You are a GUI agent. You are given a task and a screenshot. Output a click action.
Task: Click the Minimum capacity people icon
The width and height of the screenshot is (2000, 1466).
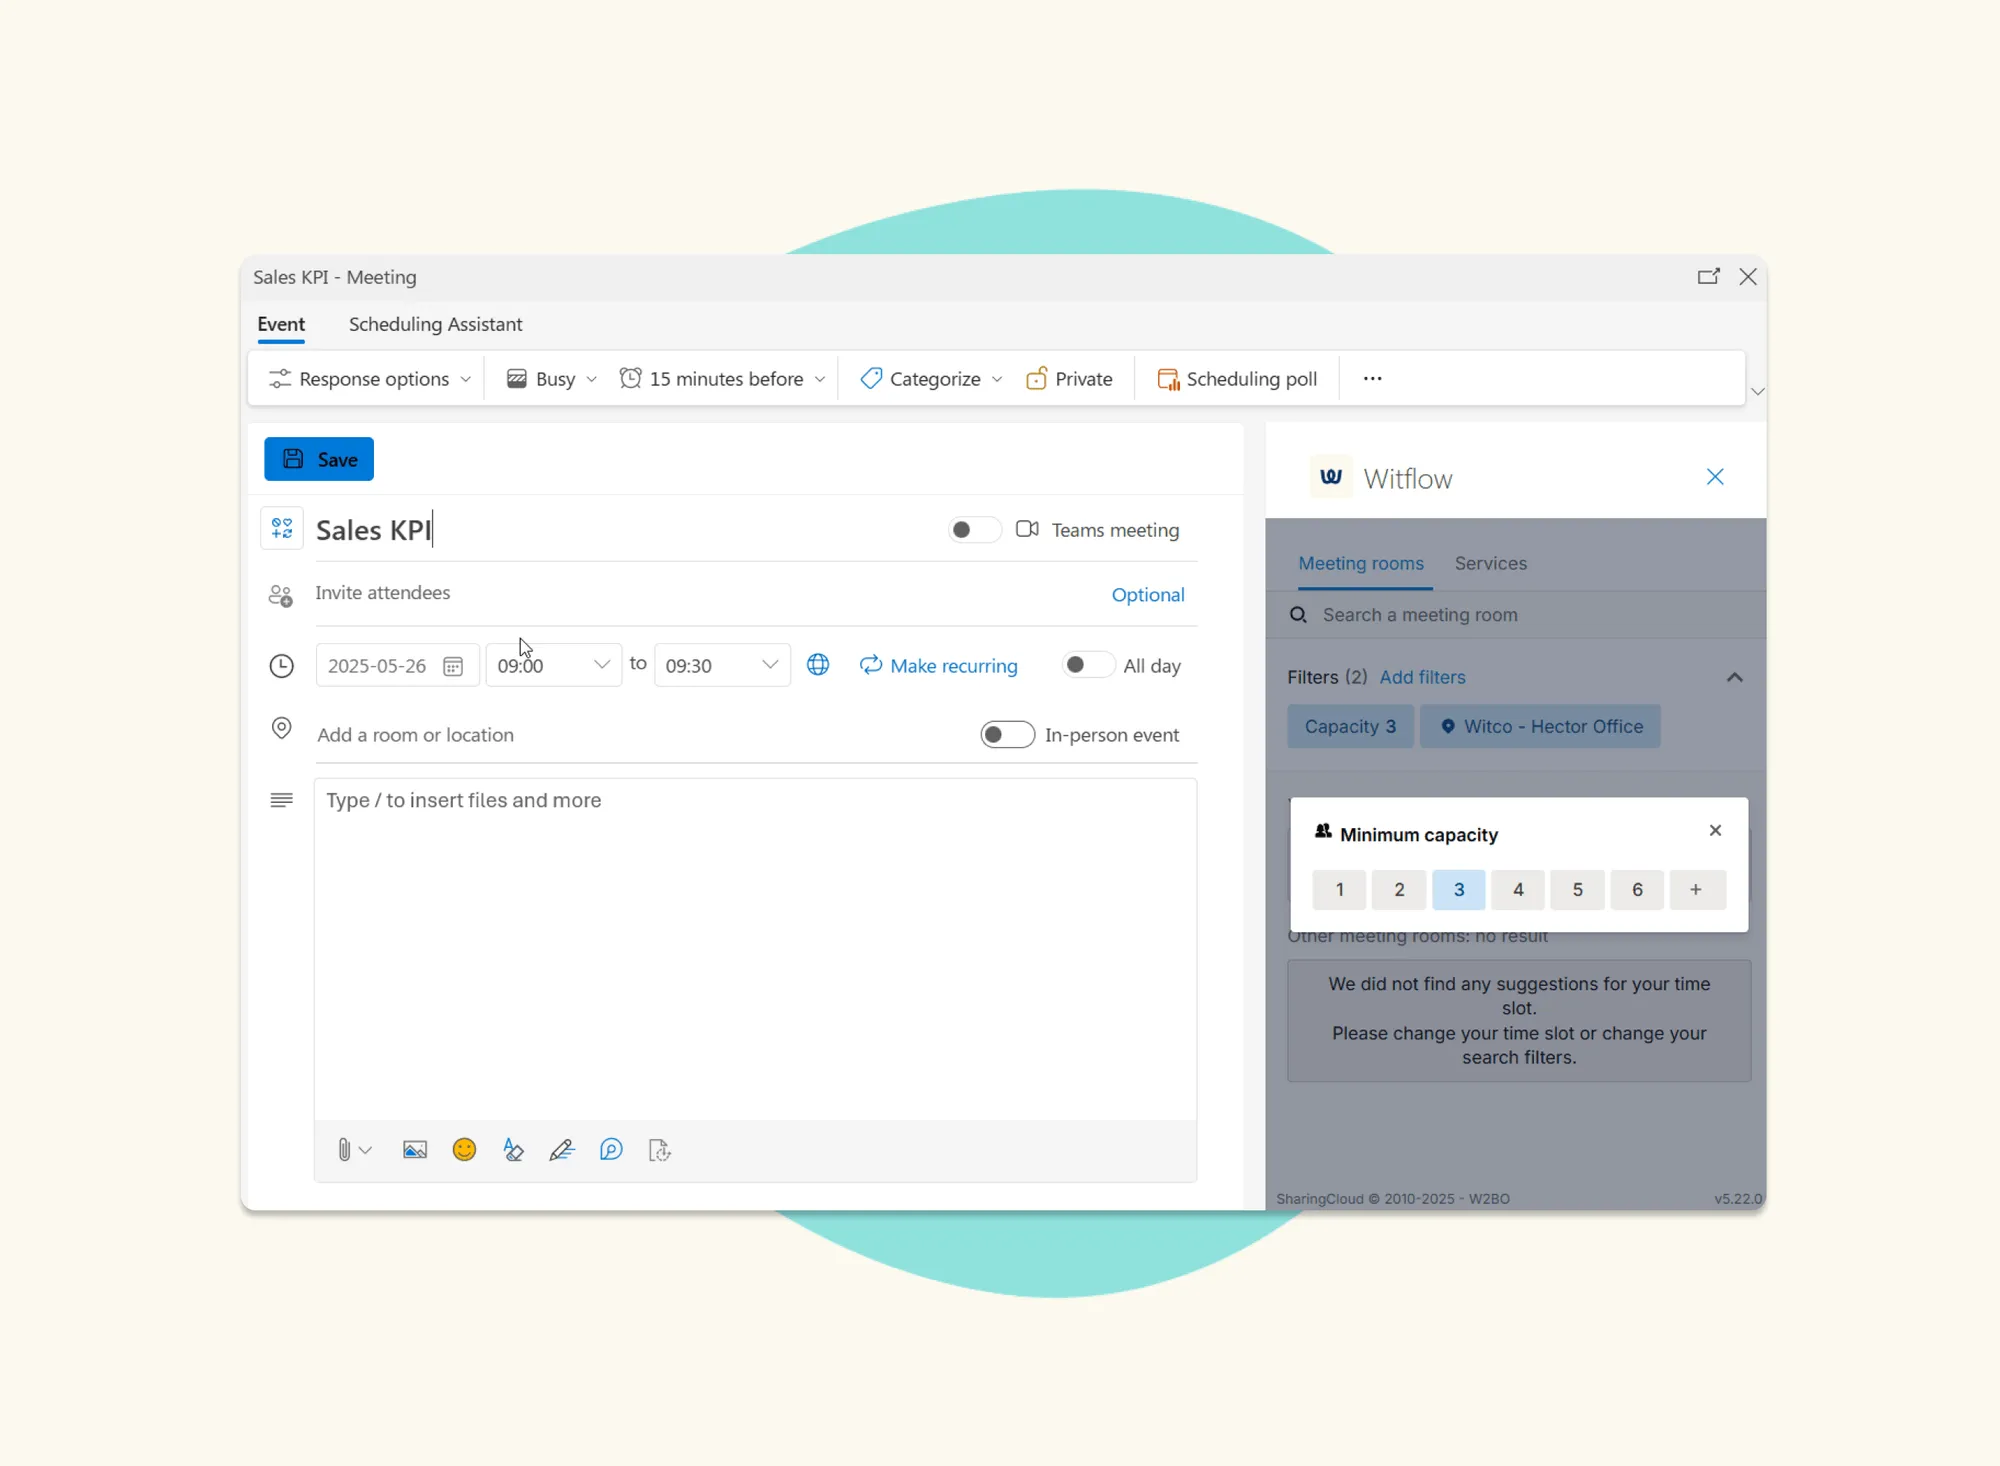pyautogui.click(x=1323, y=831)
